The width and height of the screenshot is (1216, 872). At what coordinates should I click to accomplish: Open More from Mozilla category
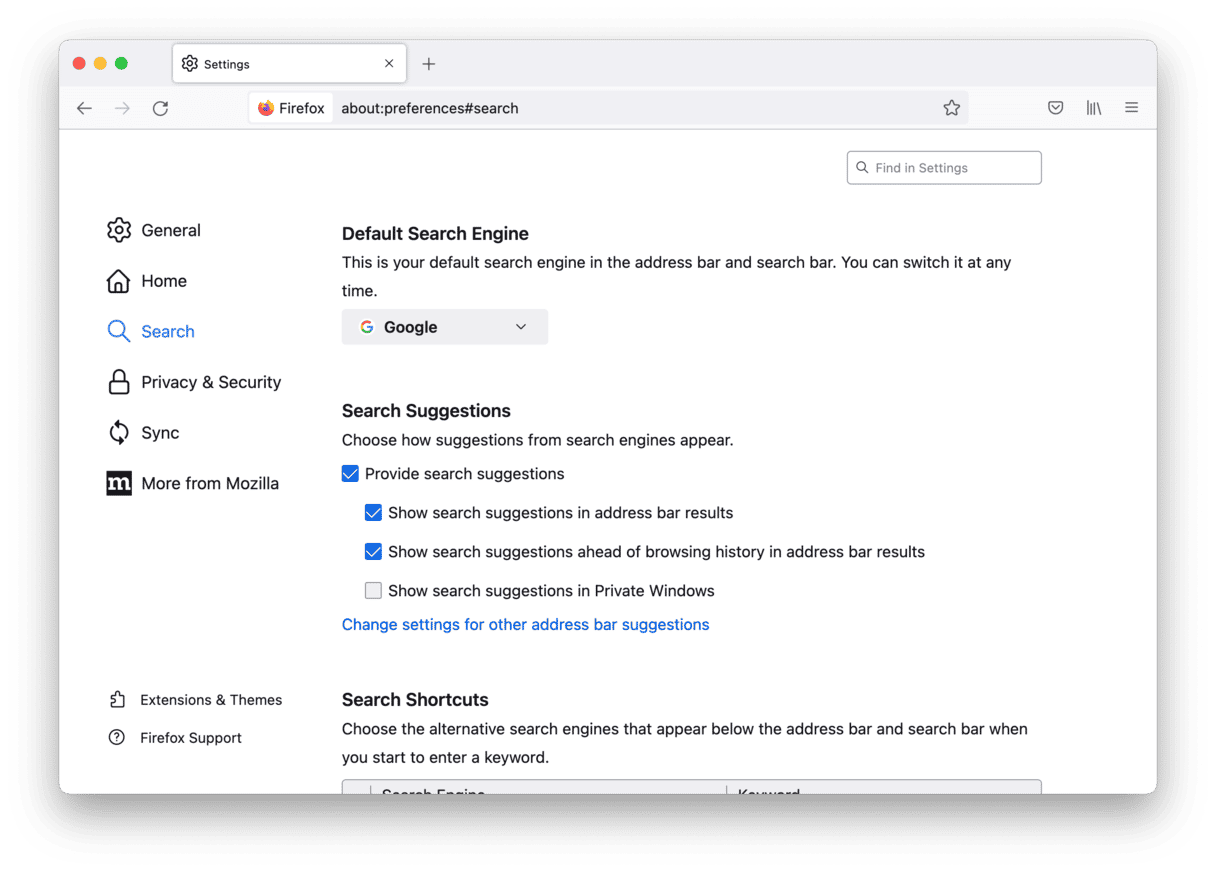pyautogui.click(x=193, y=484)
